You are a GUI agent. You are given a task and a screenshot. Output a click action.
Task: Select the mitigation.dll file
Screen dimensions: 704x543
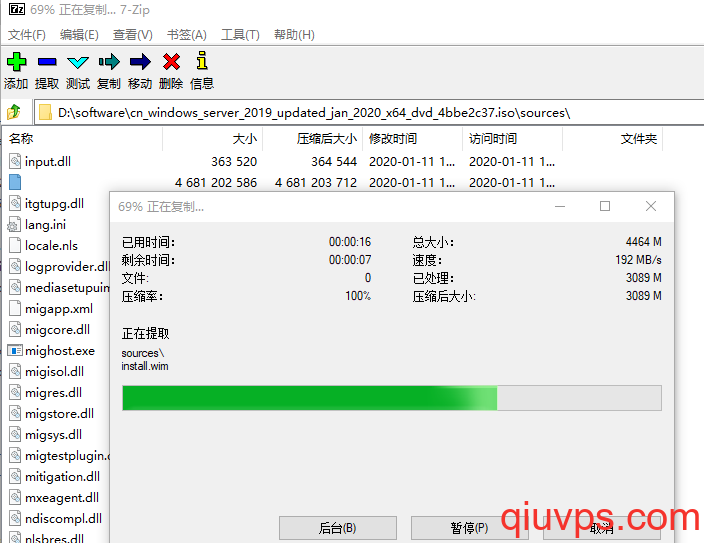coord(62,477)
